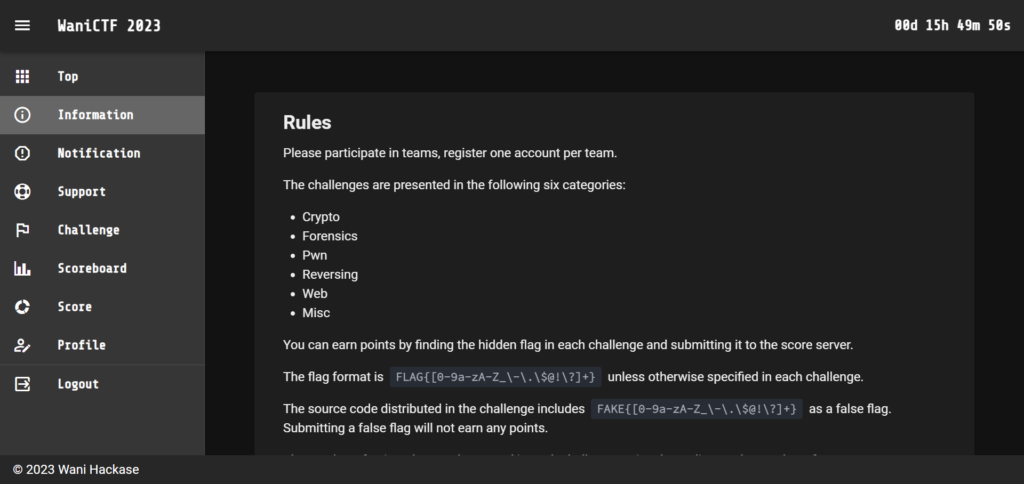The height and width of the screenshot is (484, 1024).
Task: View the Scoreboard page
Action: tap(92, 268)
